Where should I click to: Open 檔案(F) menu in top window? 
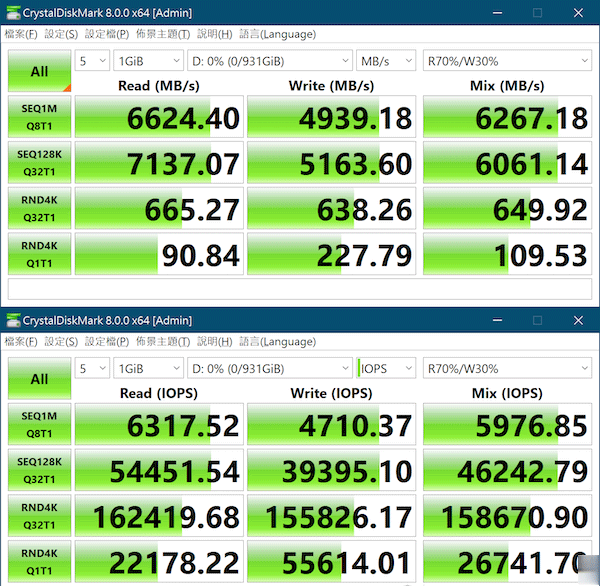[x=21, y=34]
